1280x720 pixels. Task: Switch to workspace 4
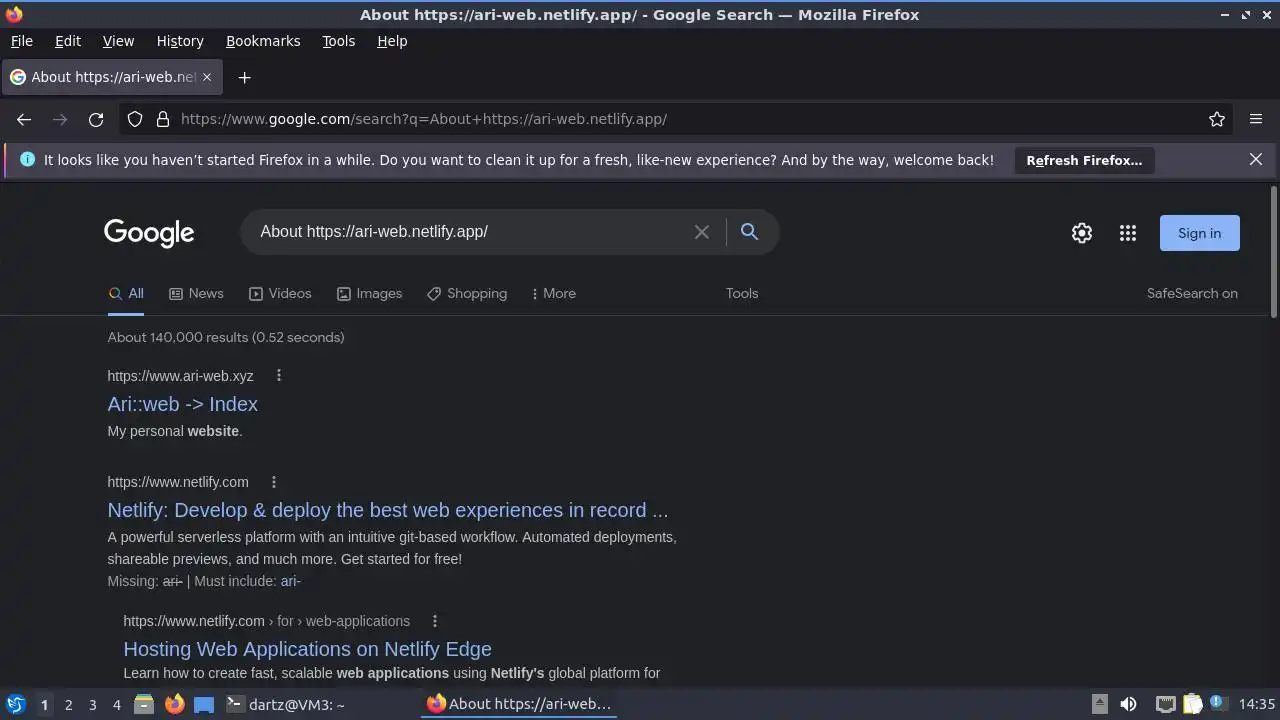[x=116, y=704]
